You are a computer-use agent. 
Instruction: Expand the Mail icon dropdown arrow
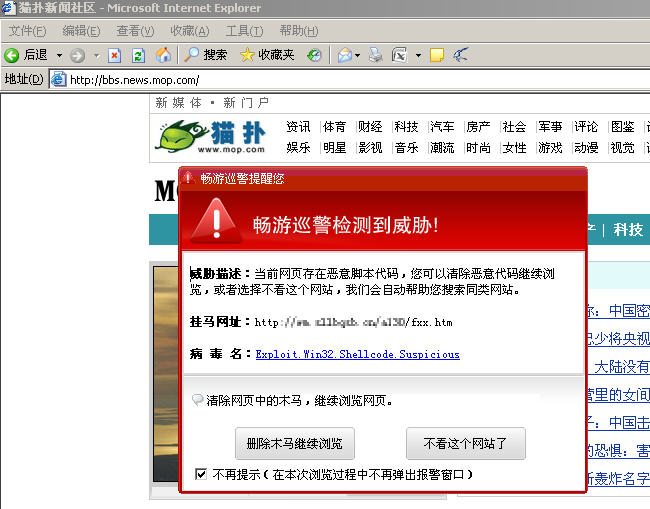[358, 55]
